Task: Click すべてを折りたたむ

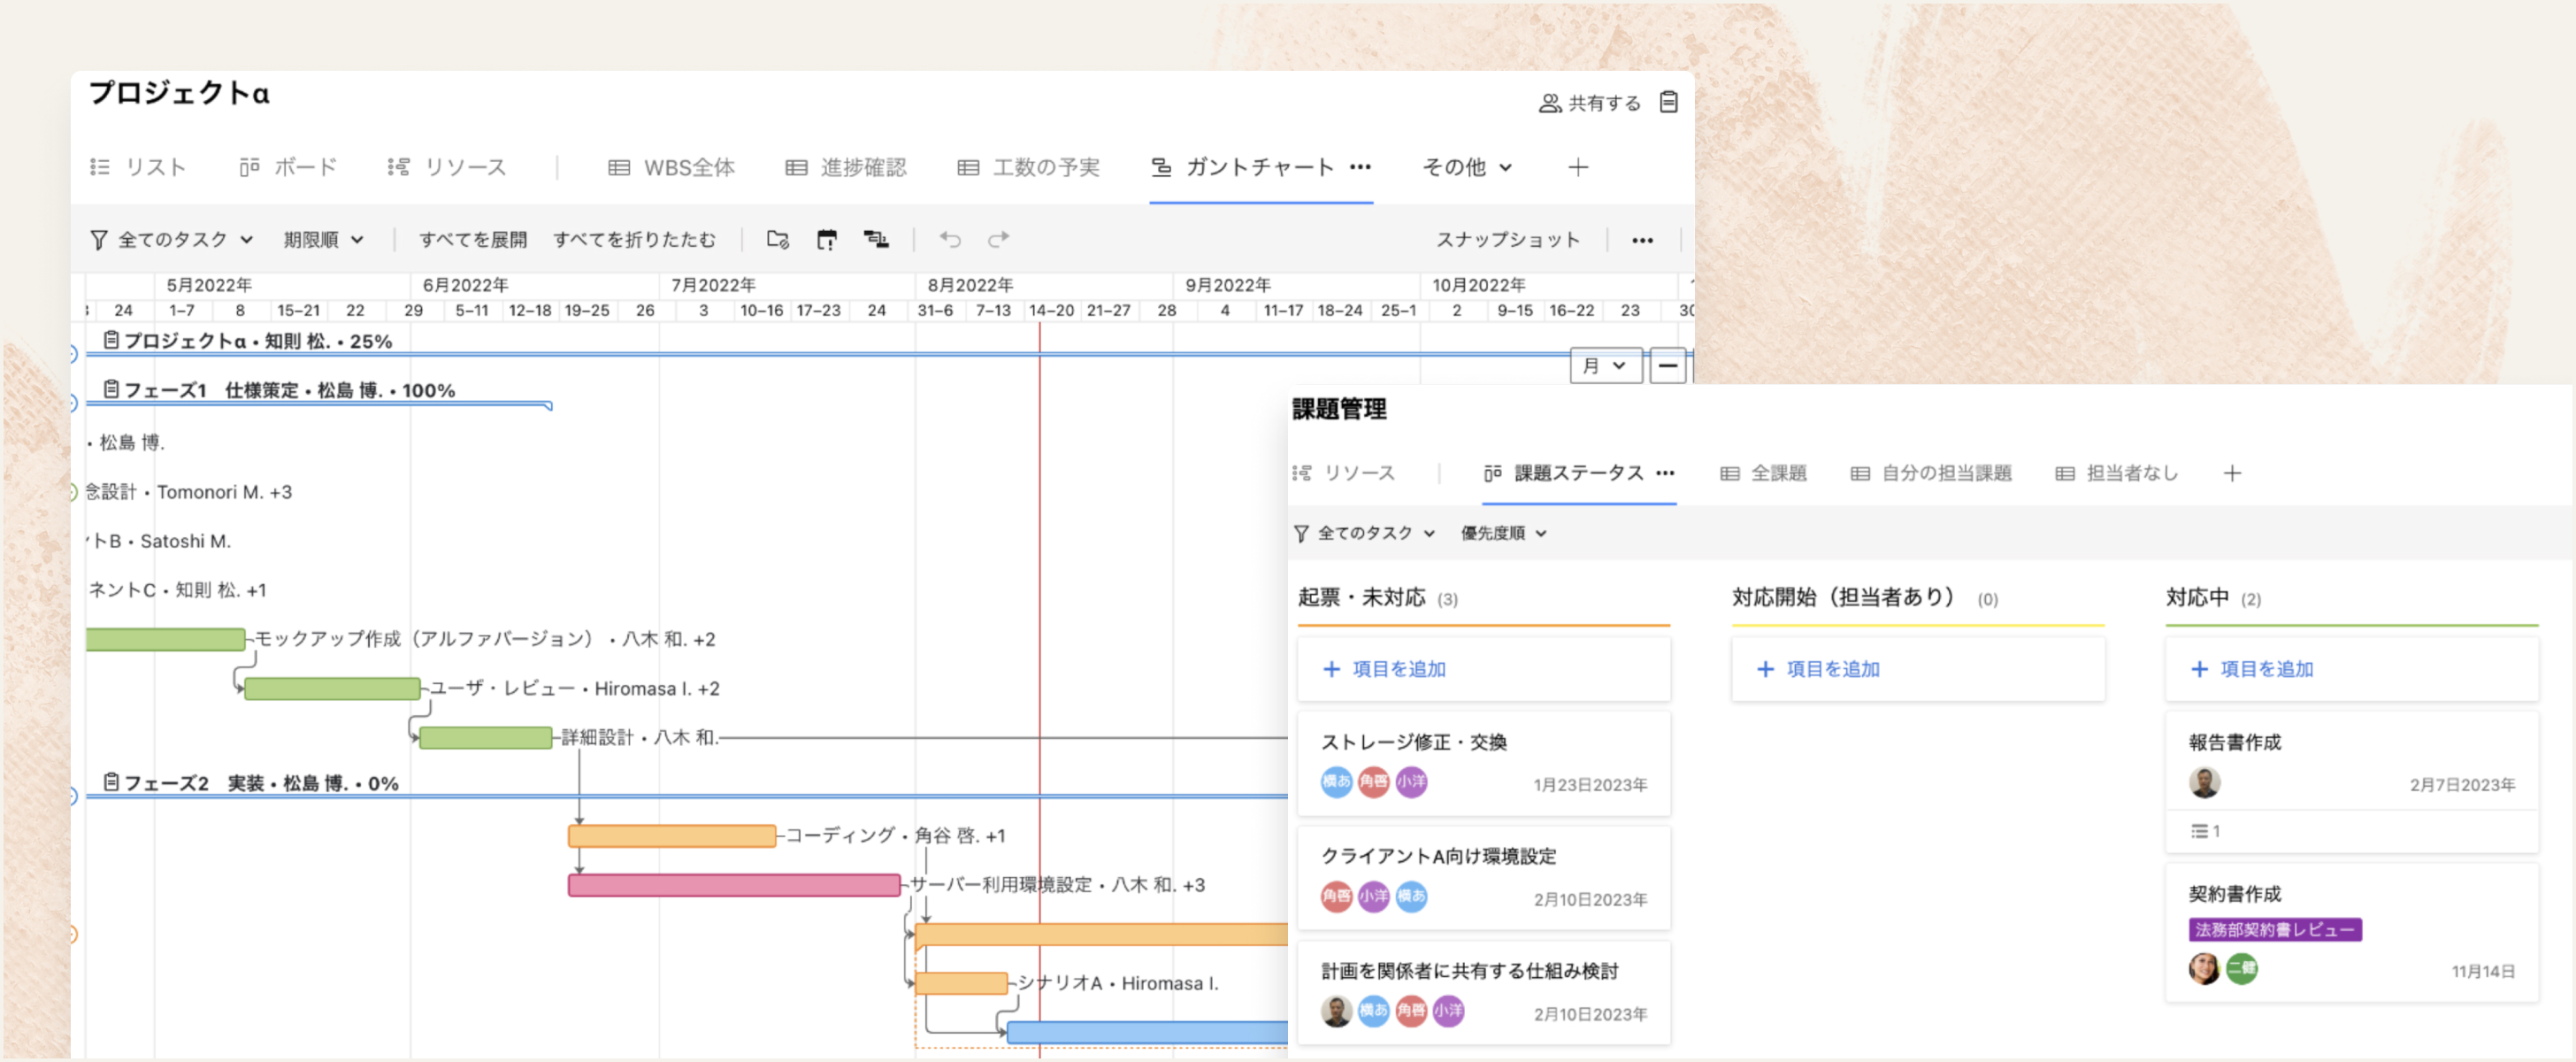Action: pos(634,240)
